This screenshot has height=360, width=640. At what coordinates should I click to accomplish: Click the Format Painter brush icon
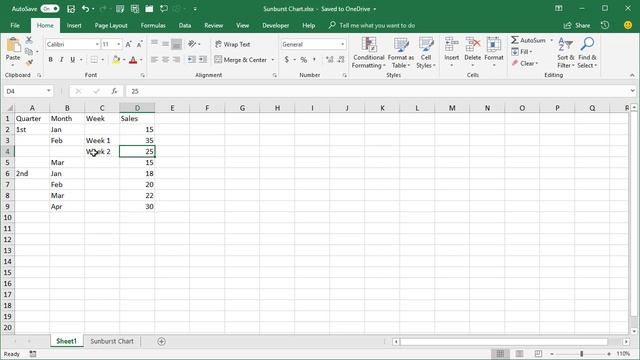29,62
